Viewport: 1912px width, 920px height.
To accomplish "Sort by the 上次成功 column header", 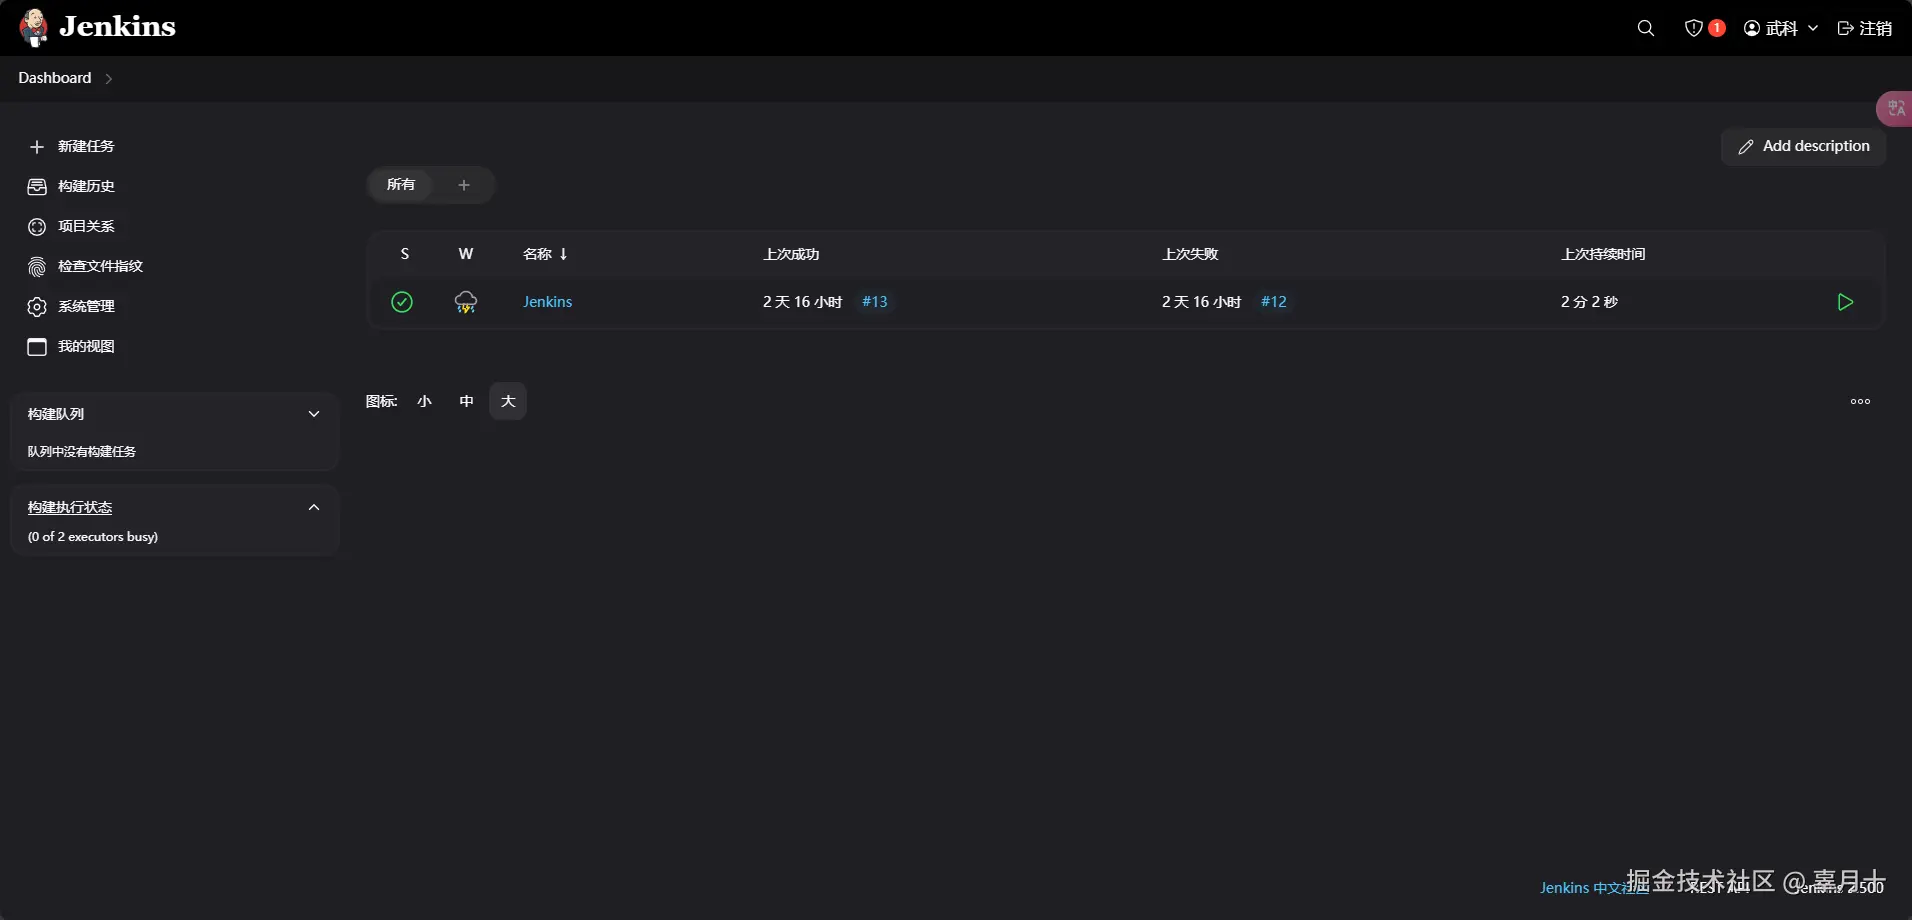I will [x=791, y=254].
